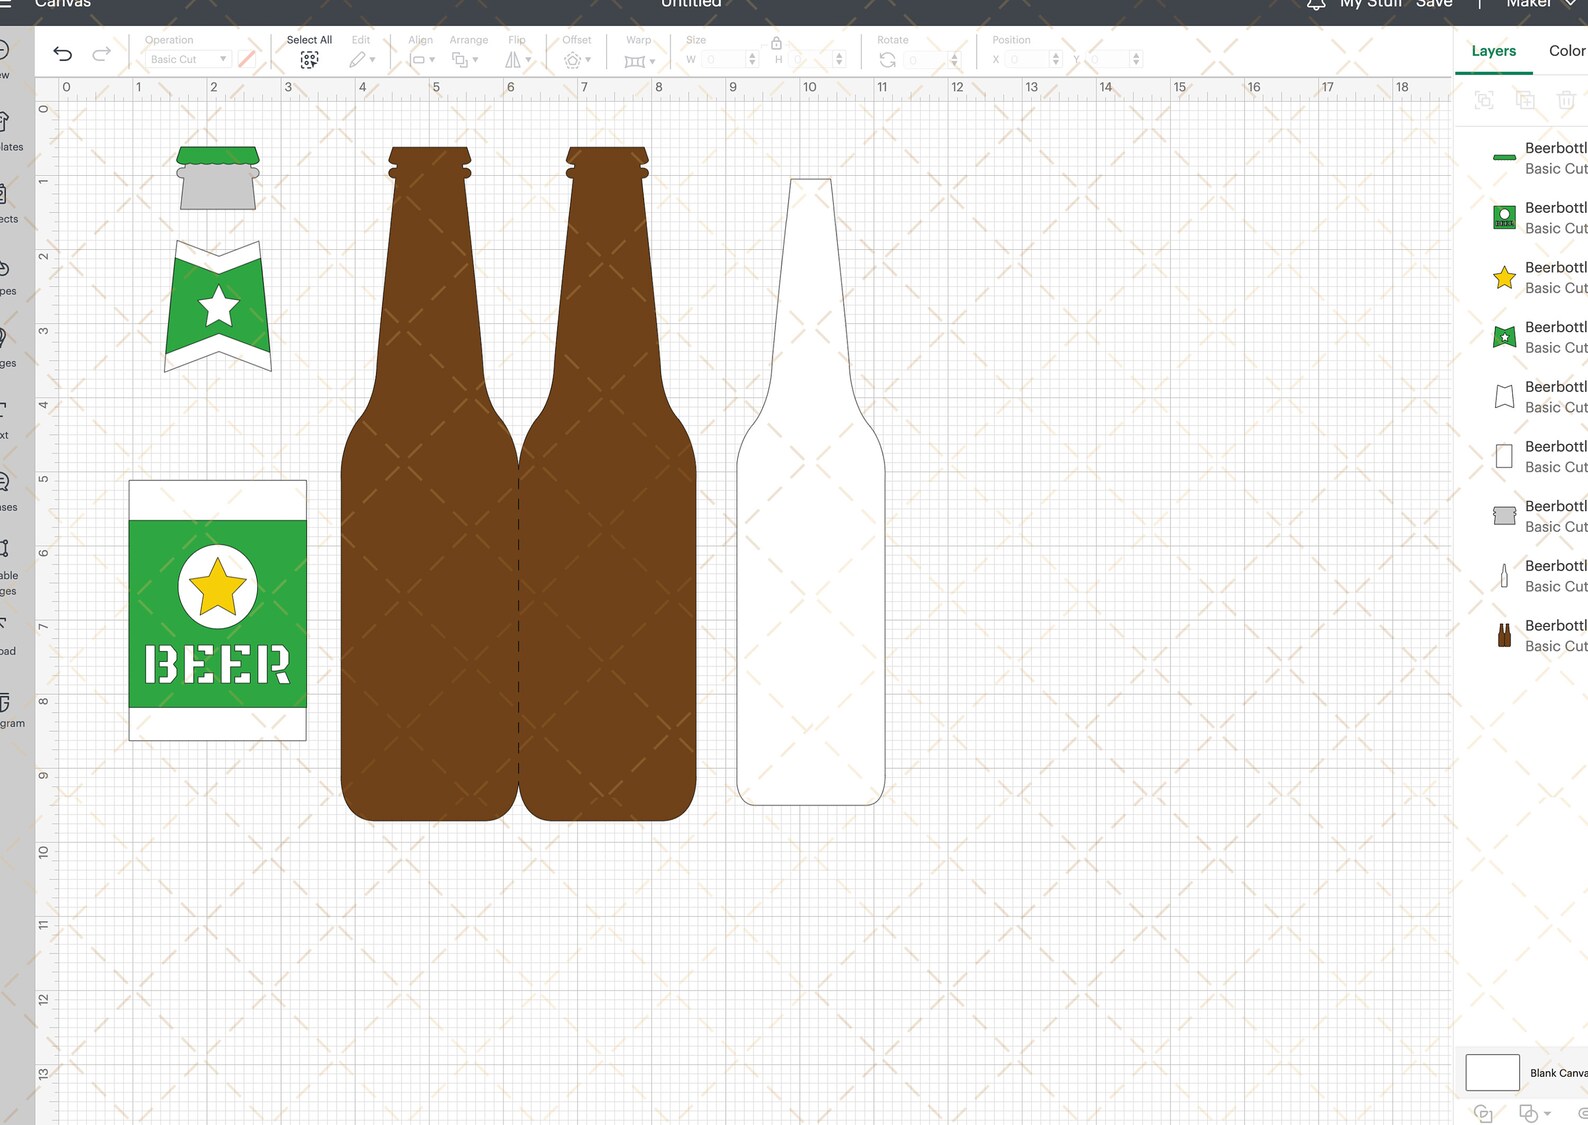
Task: Open the operation color swatch in toolbar
Action: (x=247, y=60)
